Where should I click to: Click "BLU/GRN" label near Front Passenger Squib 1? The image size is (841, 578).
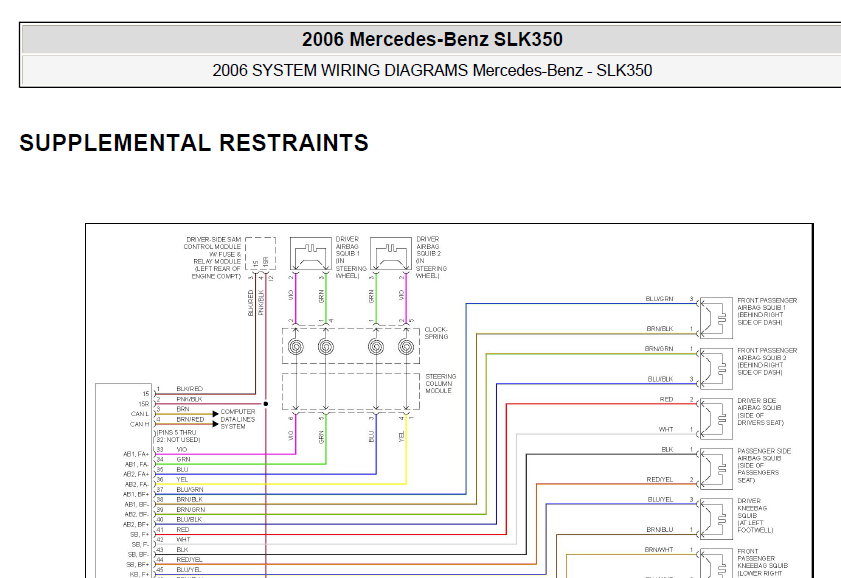659,299
